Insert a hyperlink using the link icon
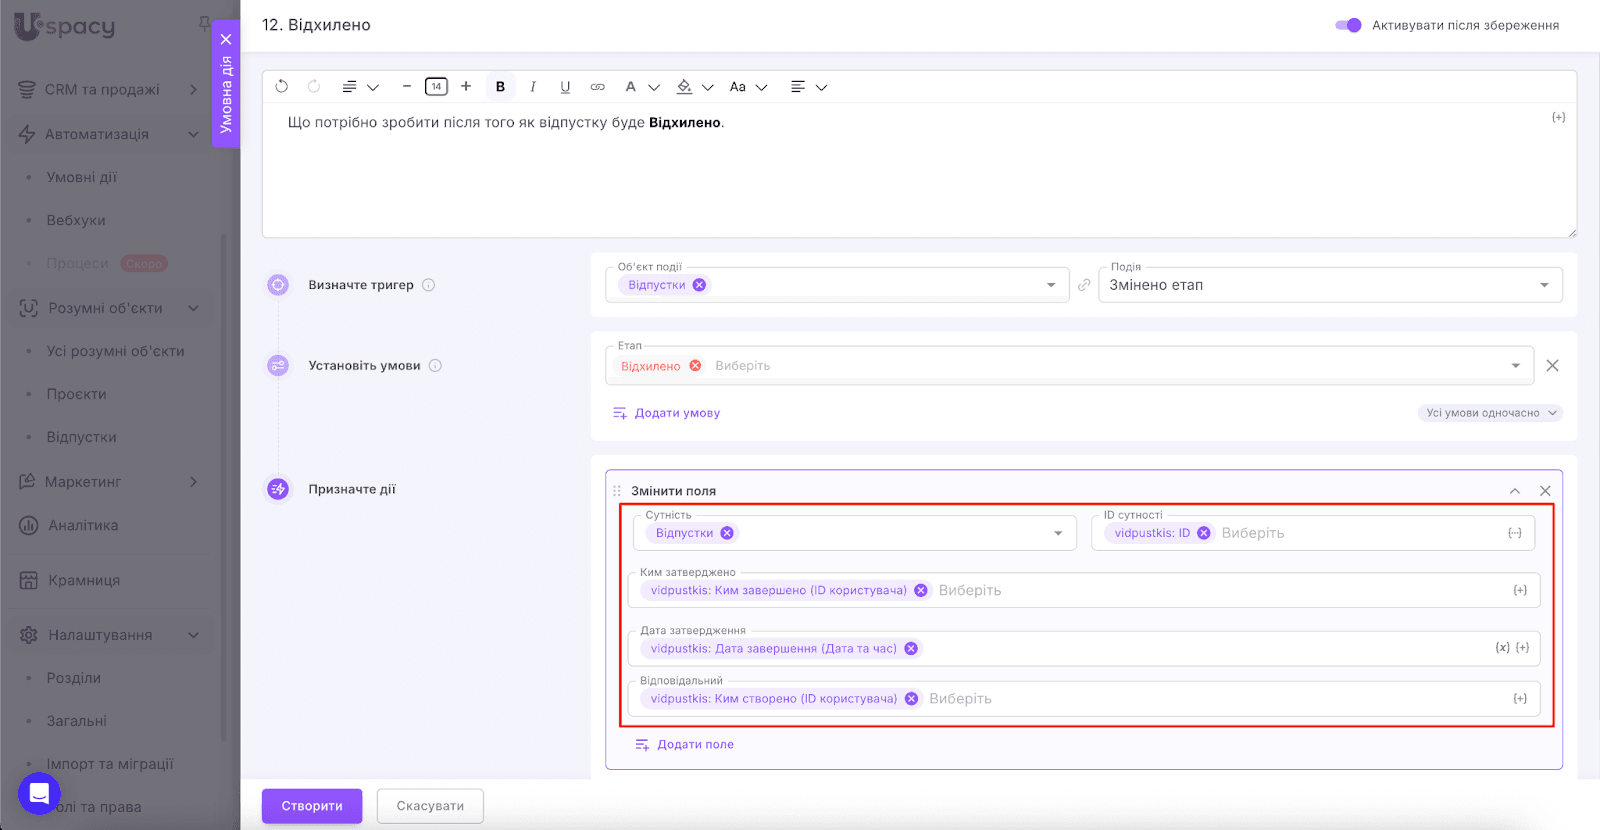Image resolution: width=1600 pixels, height=830 pixels. (x=597, y=87)
